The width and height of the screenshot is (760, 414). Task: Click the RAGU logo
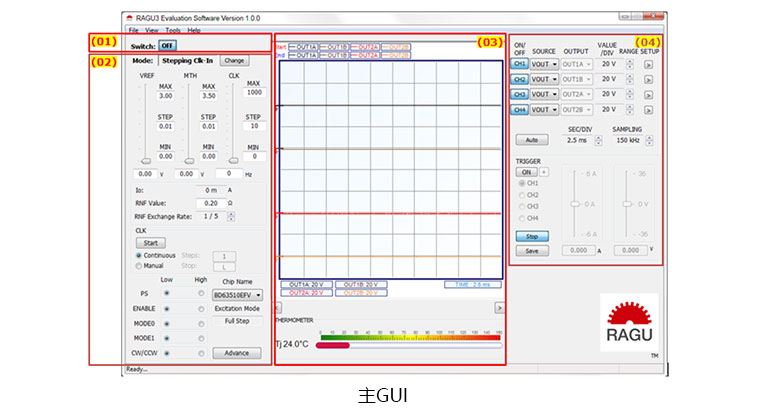(629, 320)
